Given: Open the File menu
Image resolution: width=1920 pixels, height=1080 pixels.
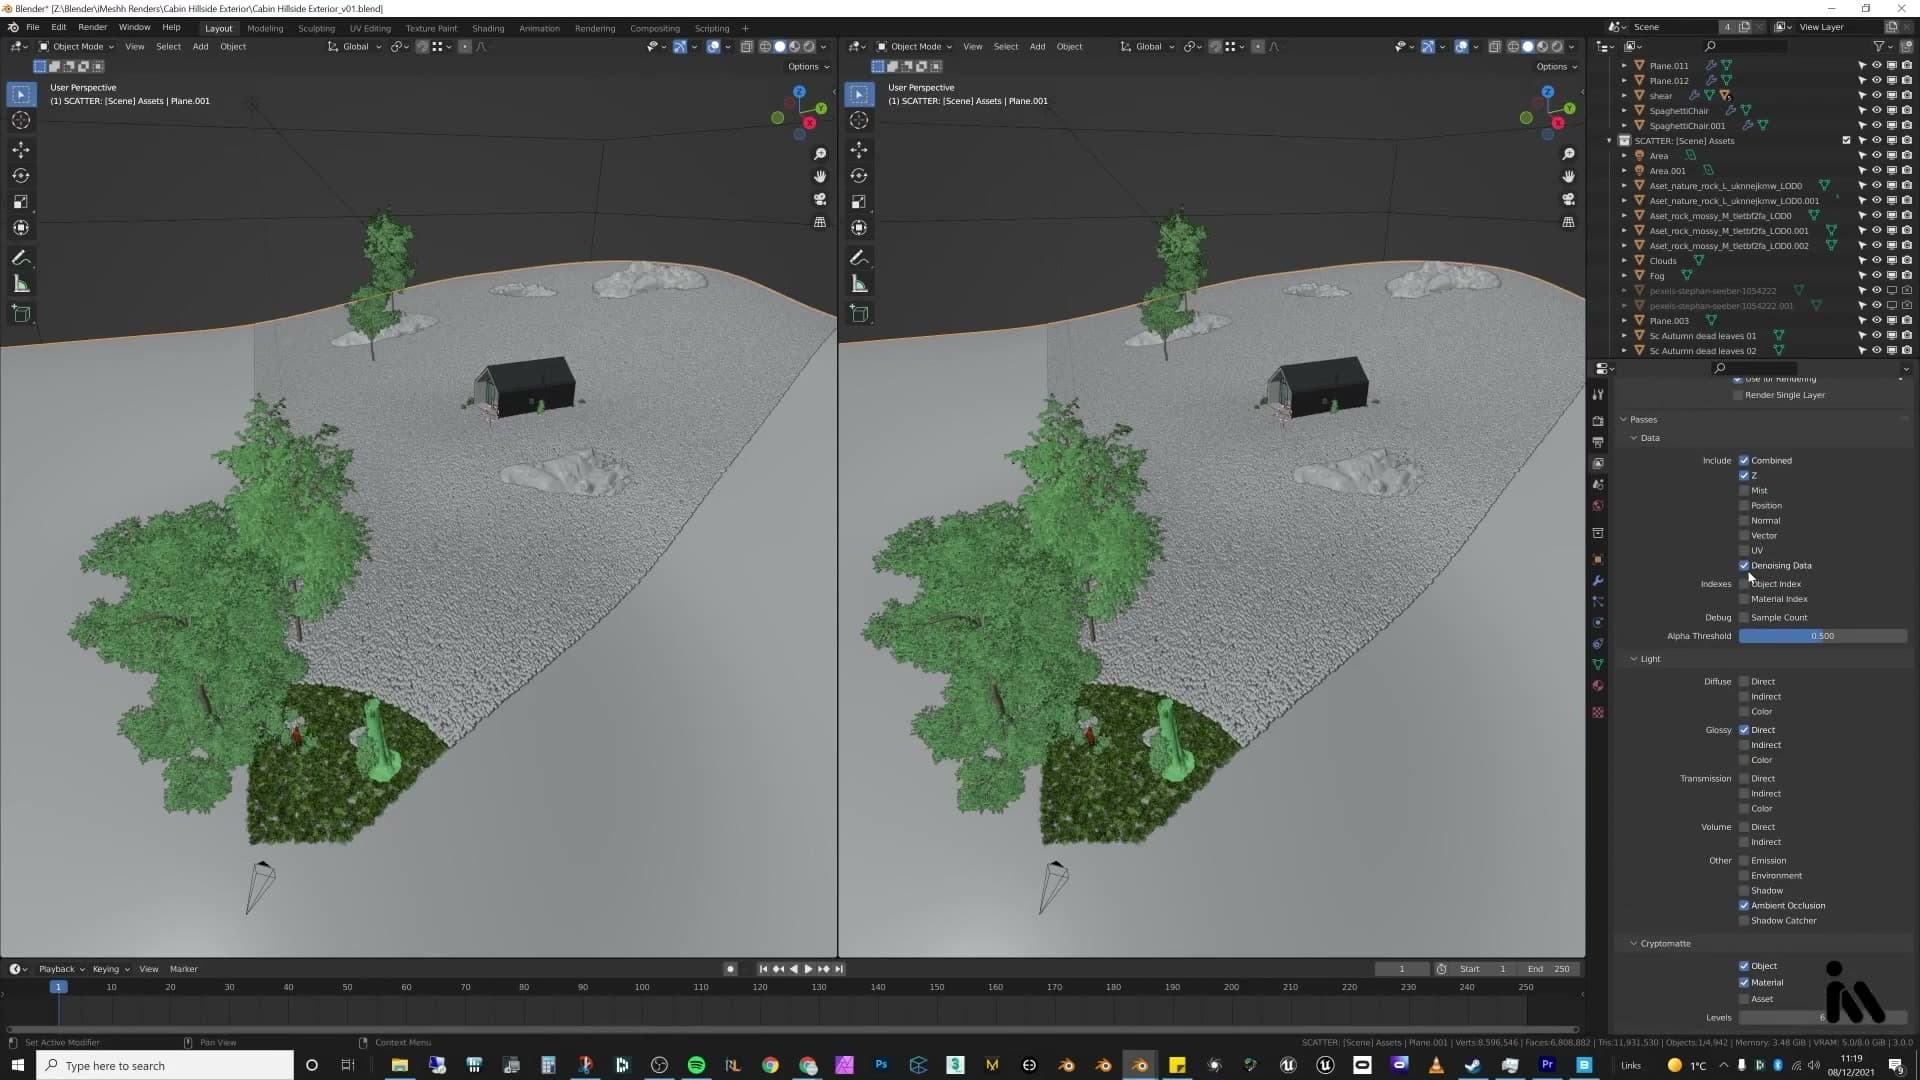Looking at the screenshot, I should point(33,28).
